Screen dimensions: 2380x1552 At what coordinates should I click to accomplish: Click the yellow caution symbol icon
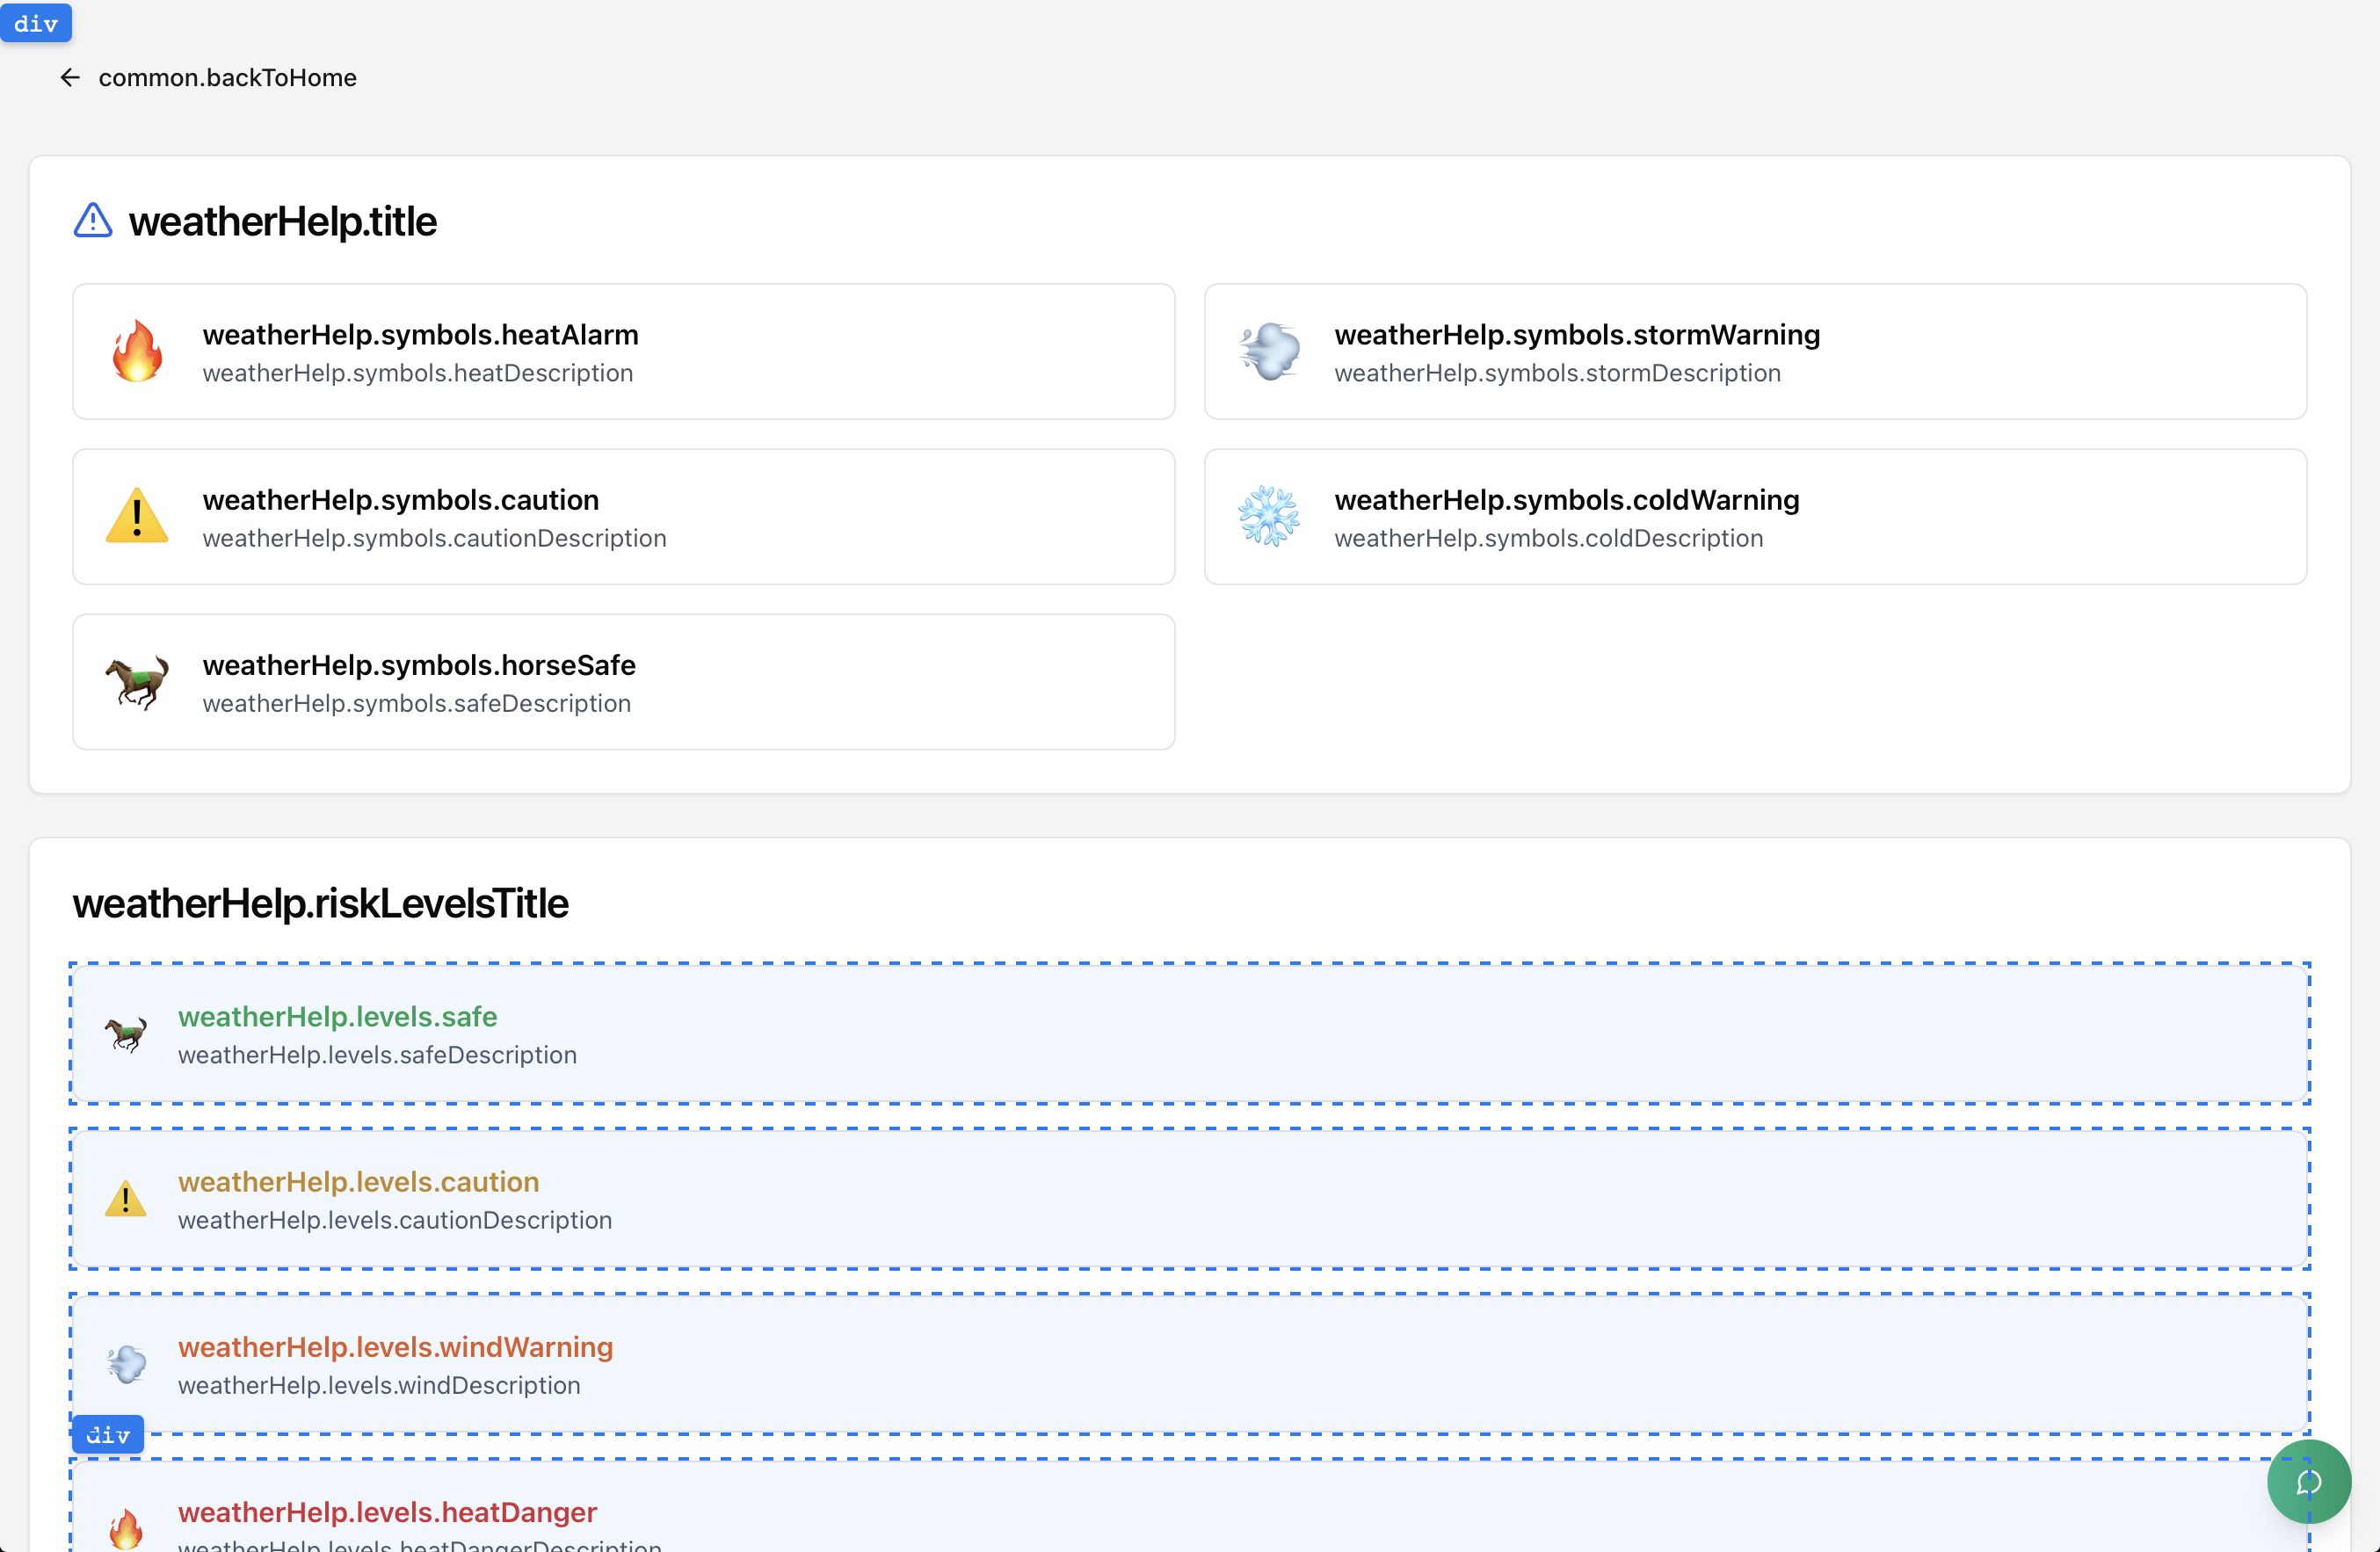[x=137, y=517]
